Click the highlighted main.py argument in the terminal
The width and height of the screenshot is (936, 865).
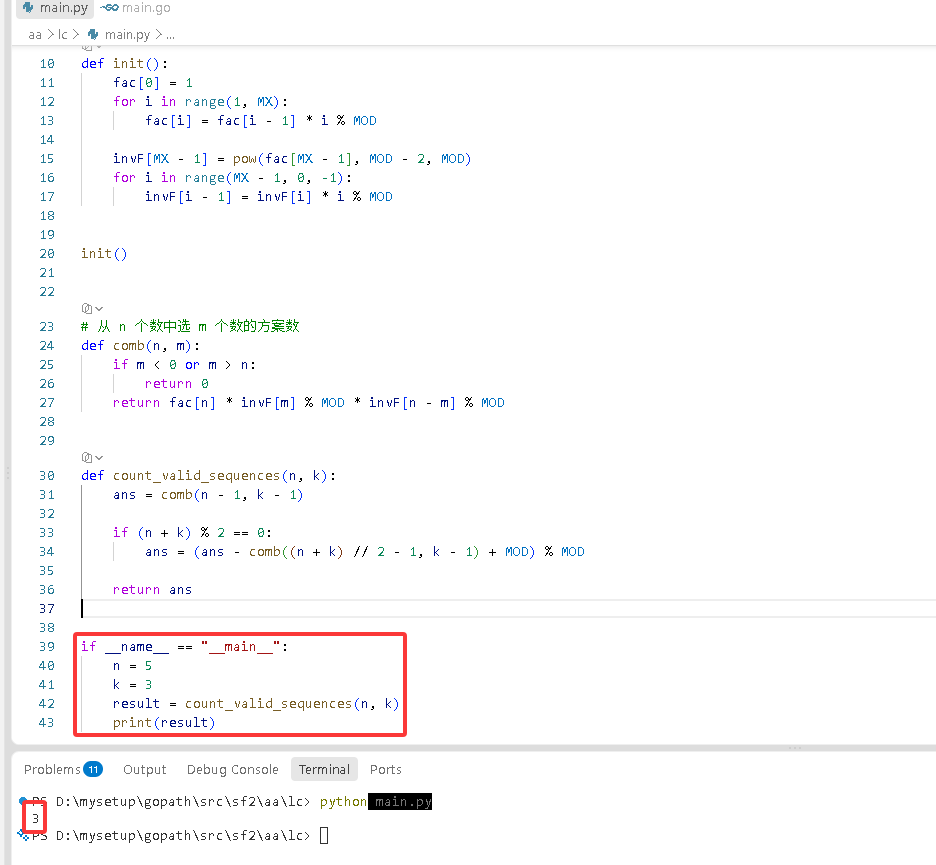400,802
